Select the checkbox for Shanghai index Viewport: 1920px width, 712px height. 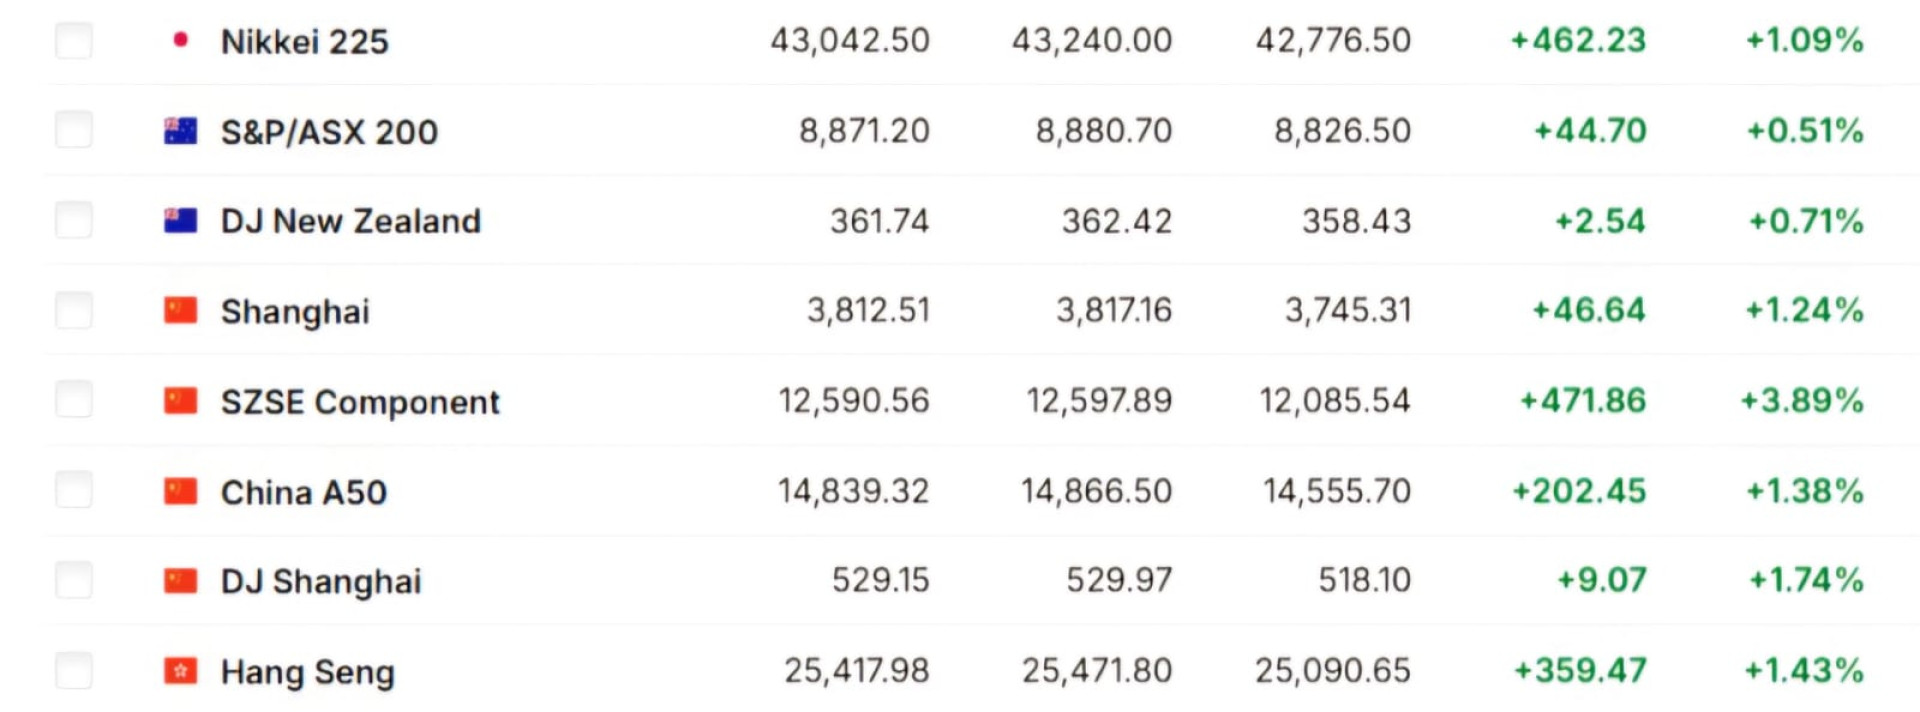(74, 310)
